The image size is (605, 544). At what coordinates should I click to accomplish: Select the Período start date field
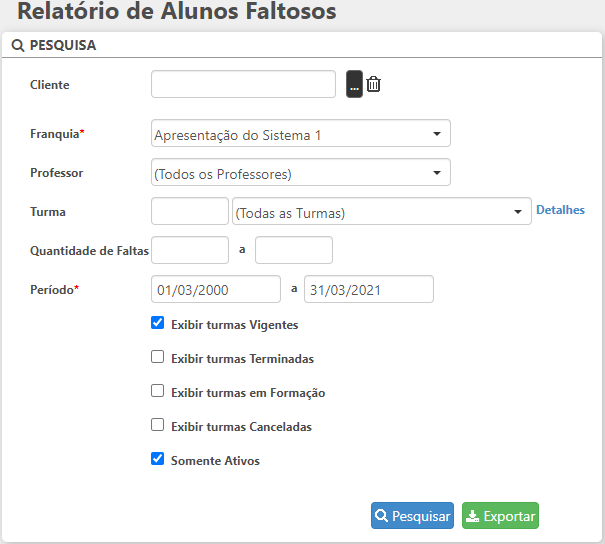click(216, 290)
